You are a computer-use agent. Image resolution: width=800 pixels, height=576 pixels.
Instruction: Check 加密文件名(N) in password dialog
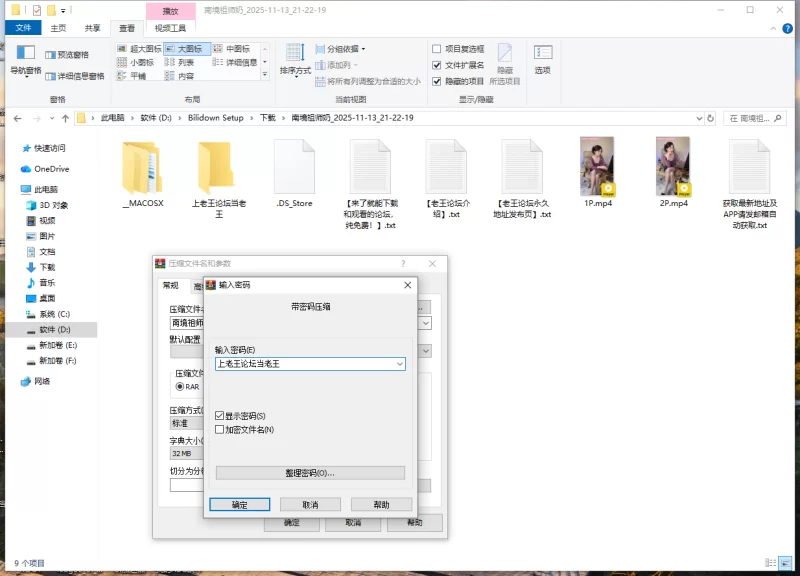pyautogui.click(x=219, y=430)
